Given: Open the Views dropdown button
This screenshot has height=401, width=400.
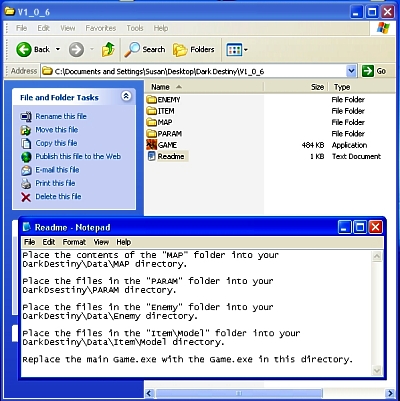Looking at the screenshot, I should 237,50.
